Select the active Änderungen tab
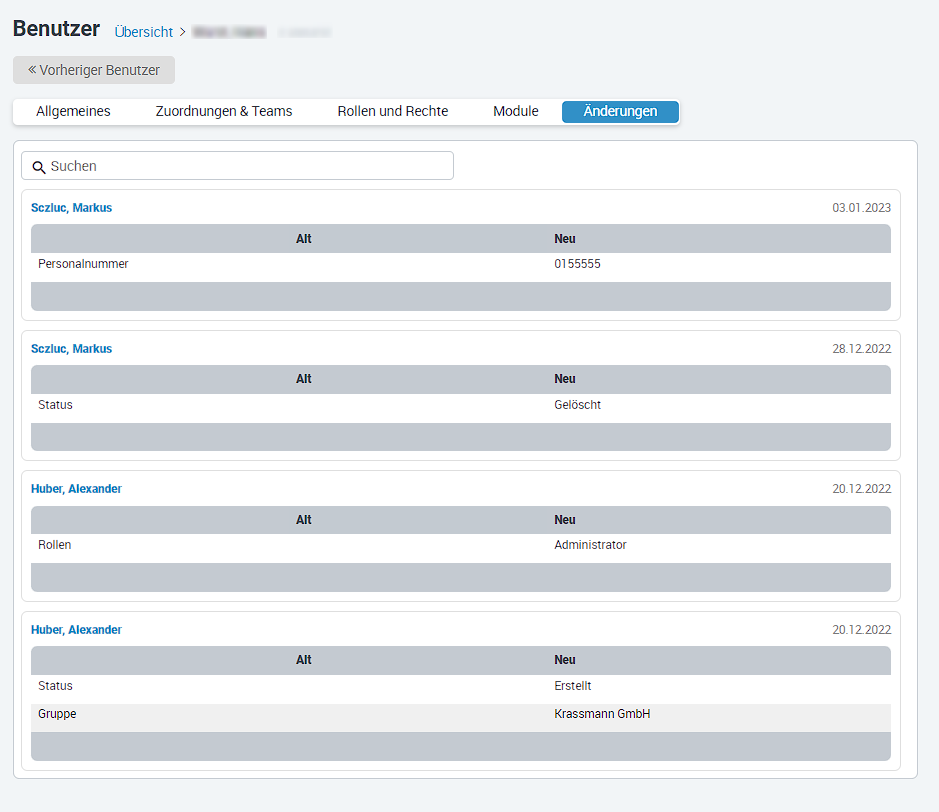 [620, 112]
